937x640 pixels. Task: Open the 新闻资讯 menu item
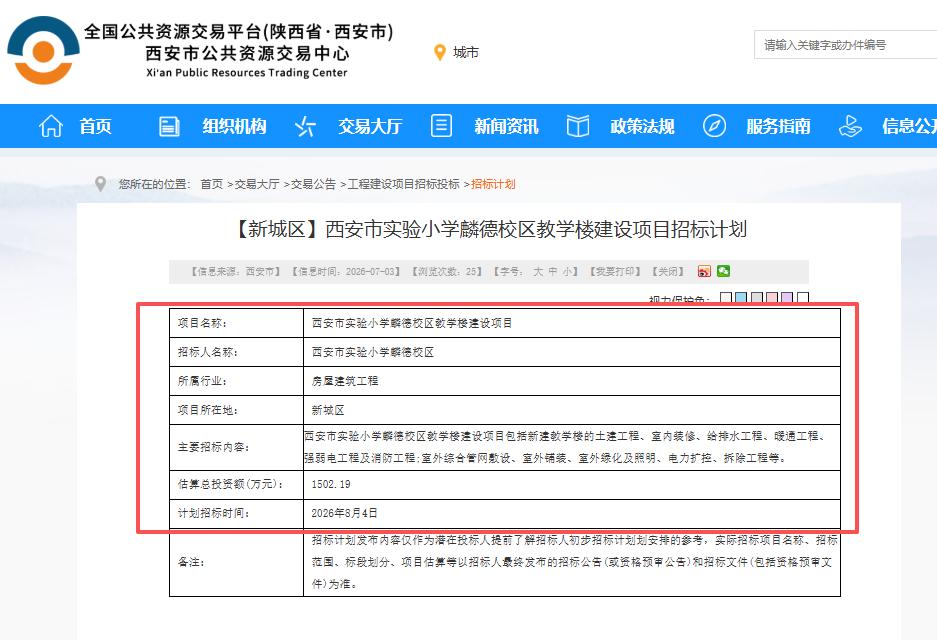click(x=506, y=126)
